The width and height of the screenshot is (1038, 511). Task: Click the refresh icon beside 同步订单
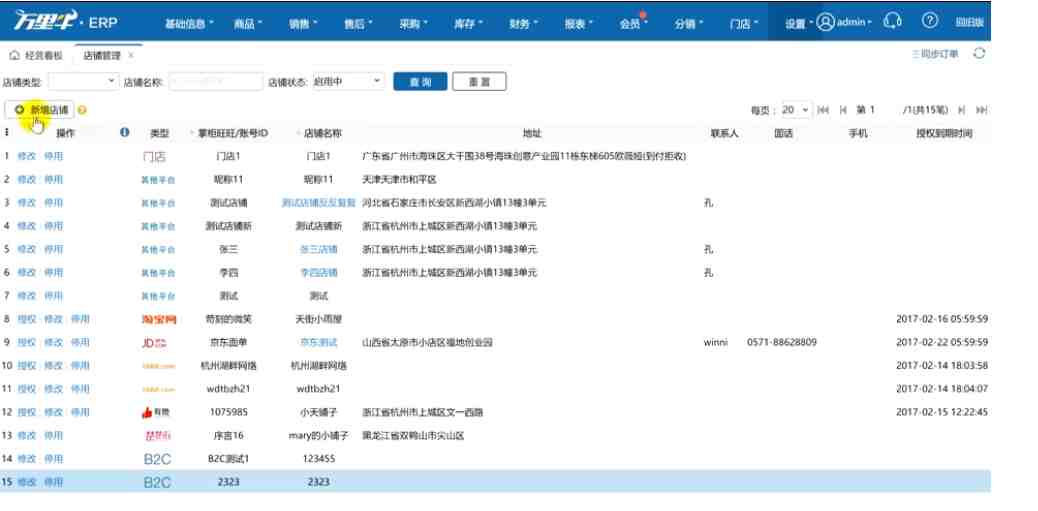point(979,54)
